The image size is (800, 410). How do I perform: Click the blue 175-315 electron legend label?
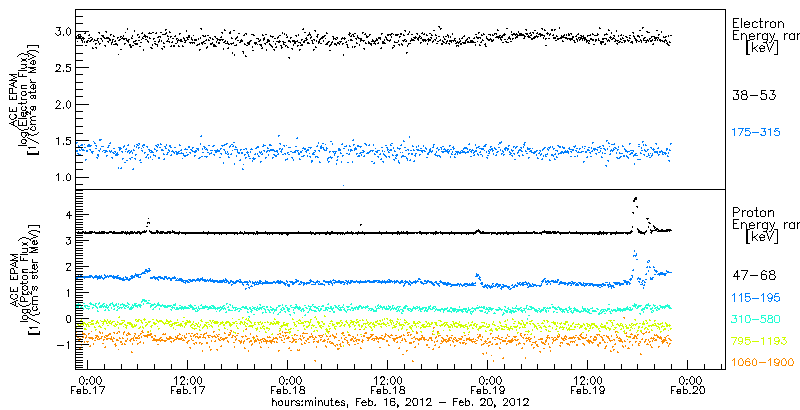coord(756,133)
